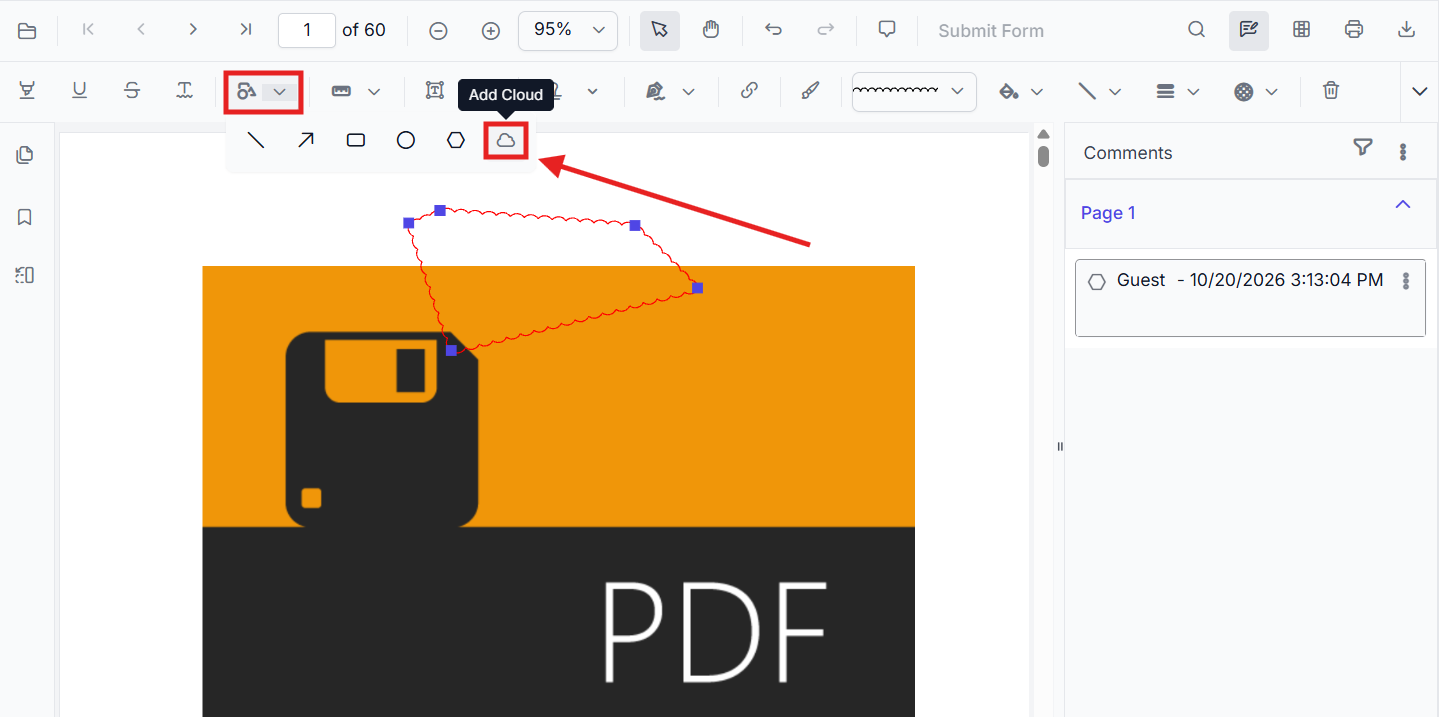Click the Submit Form button
Image resolution: width=1439 pixels, height=717 pixels.
click(991, 31)
